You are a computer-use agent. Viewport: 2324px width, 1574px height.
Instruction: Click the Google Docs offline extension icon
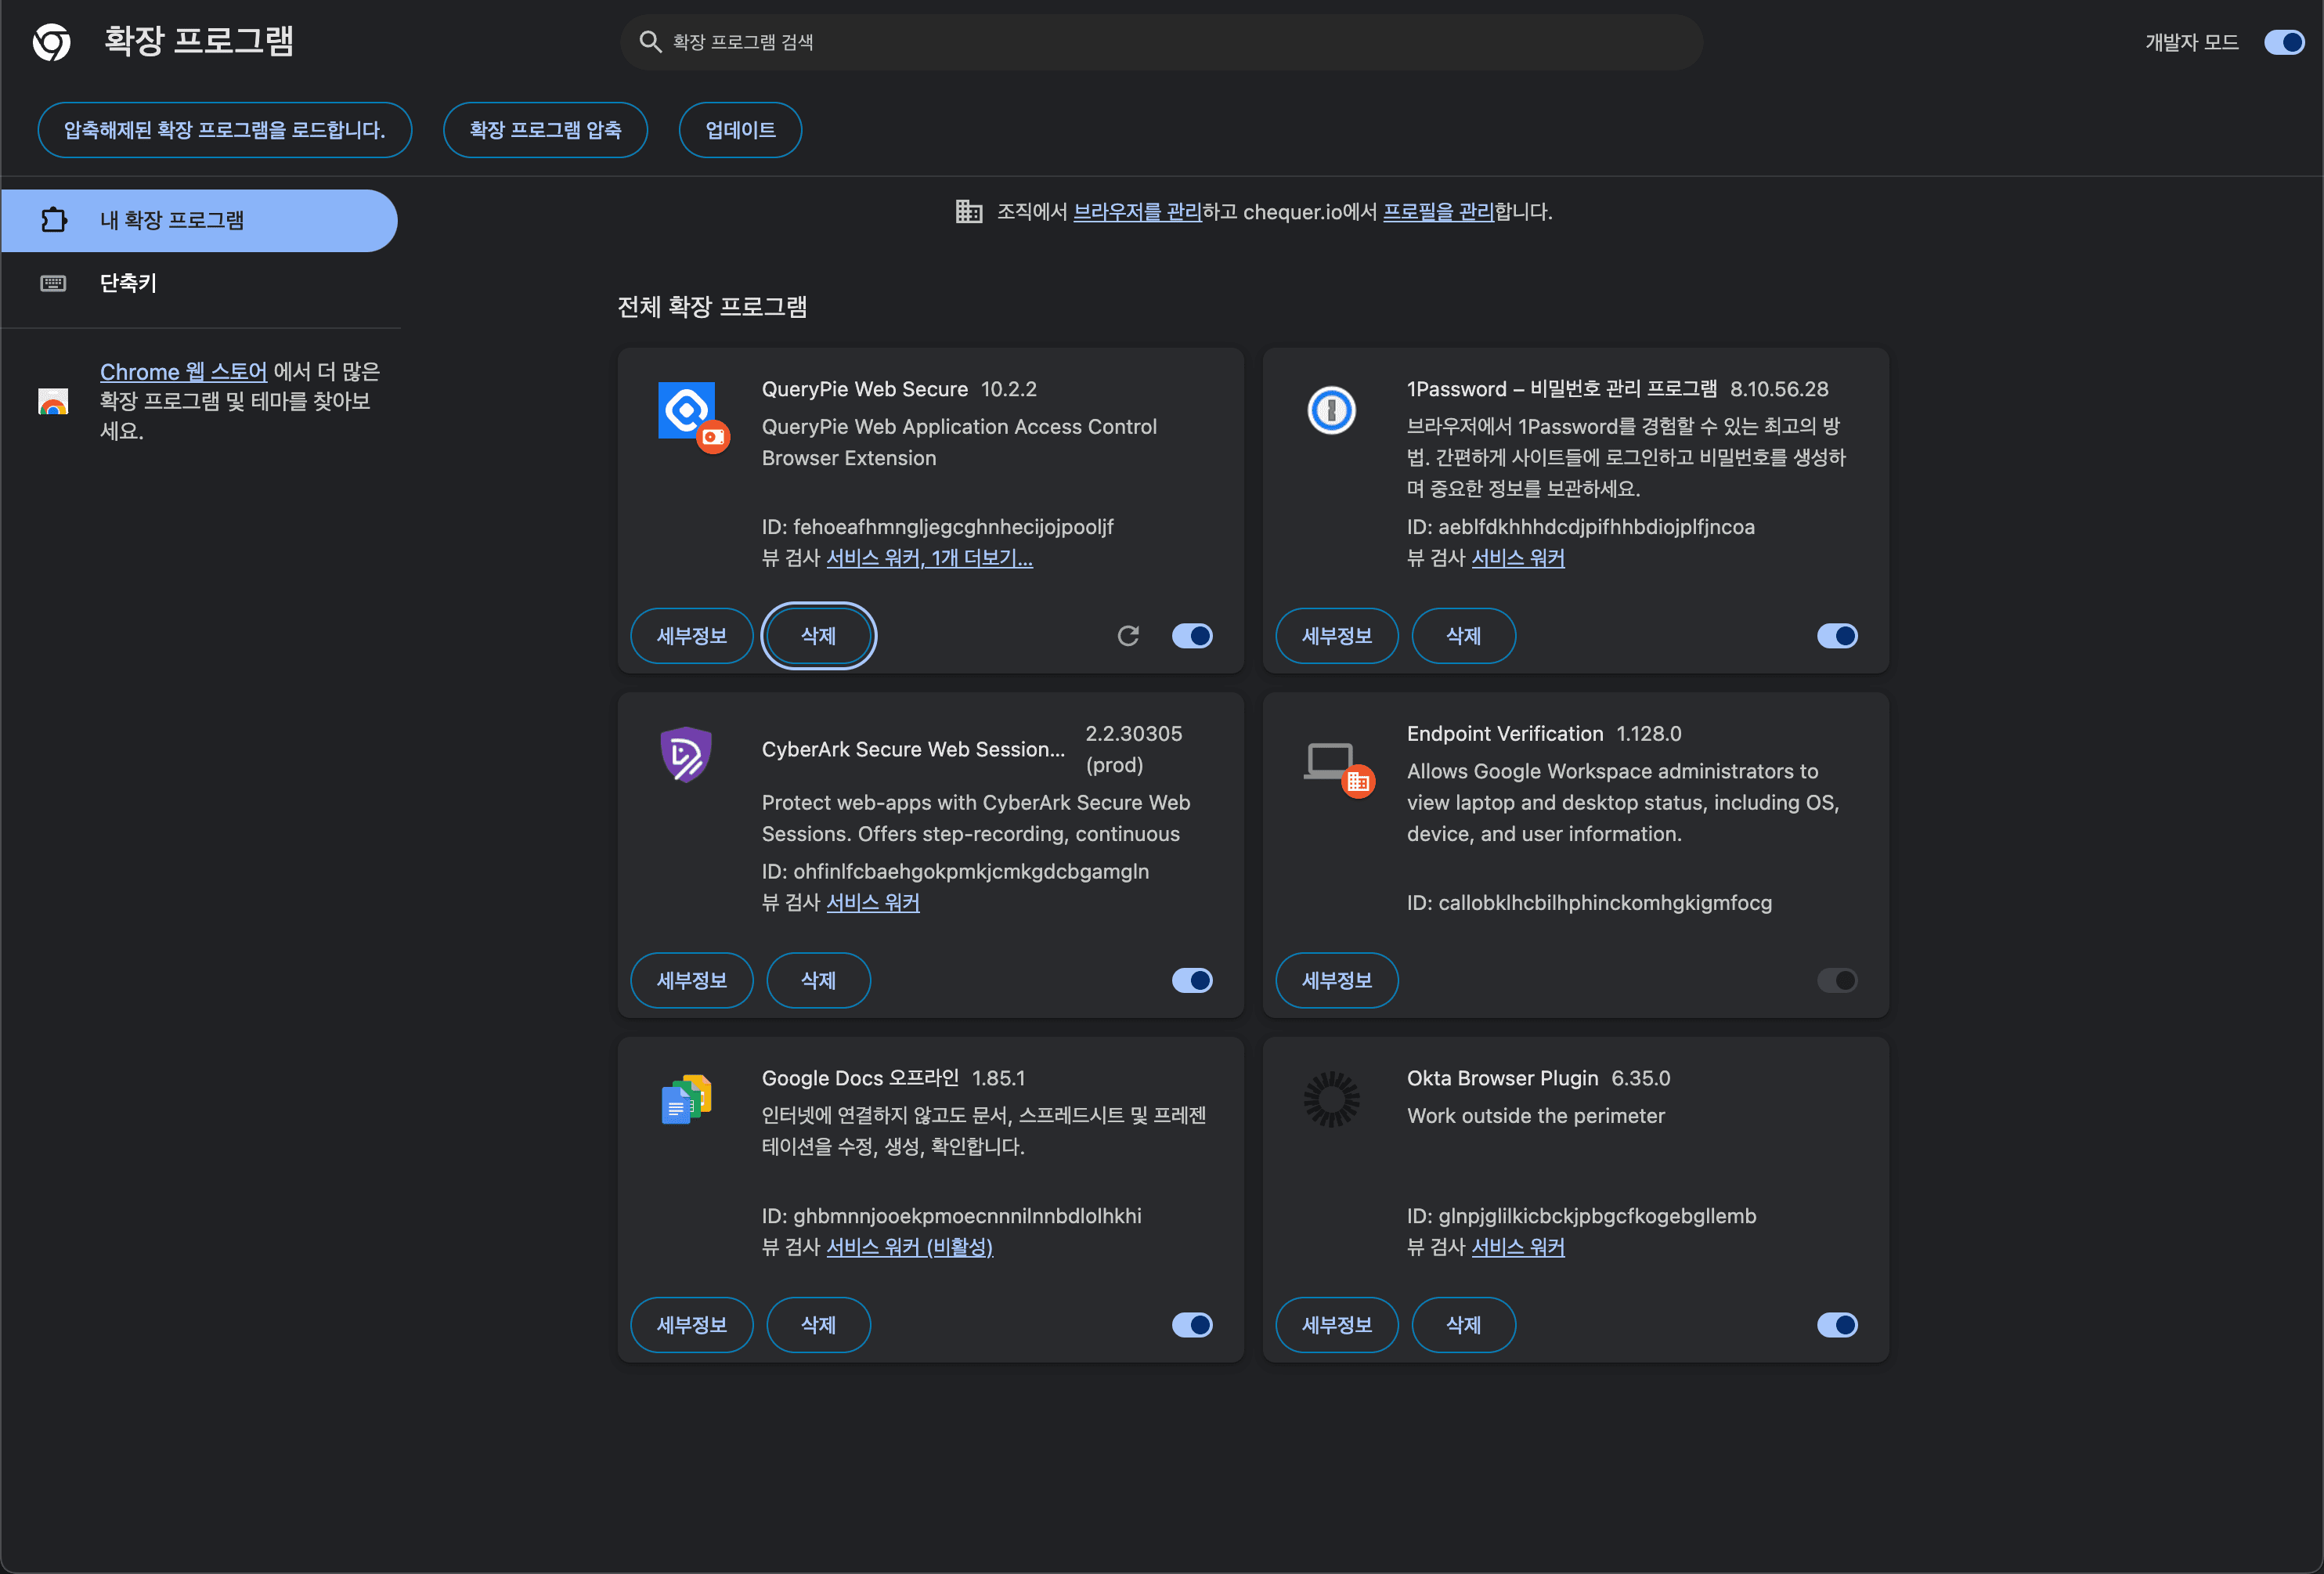coord(686,1100)
